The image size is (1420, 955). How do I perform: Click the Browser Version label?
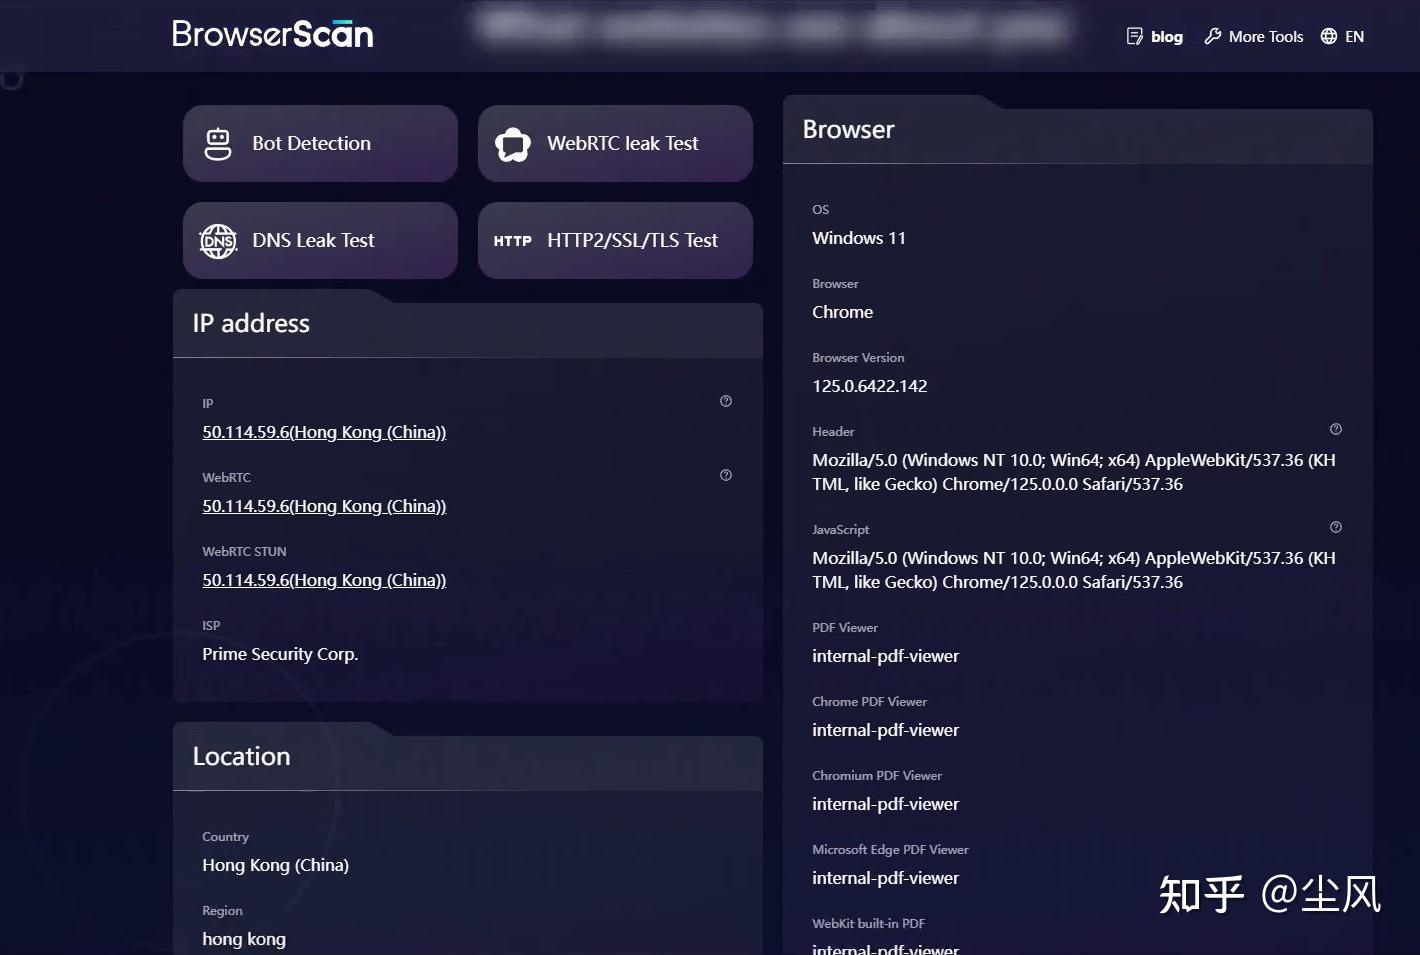858,357
